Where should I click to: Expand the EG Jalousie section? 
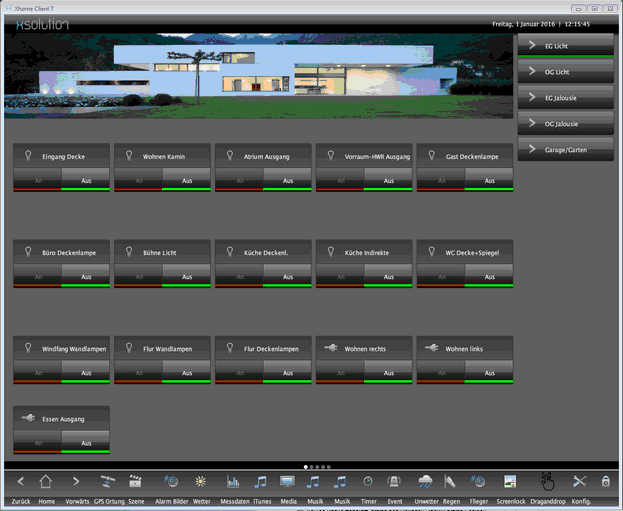point(565,97)
